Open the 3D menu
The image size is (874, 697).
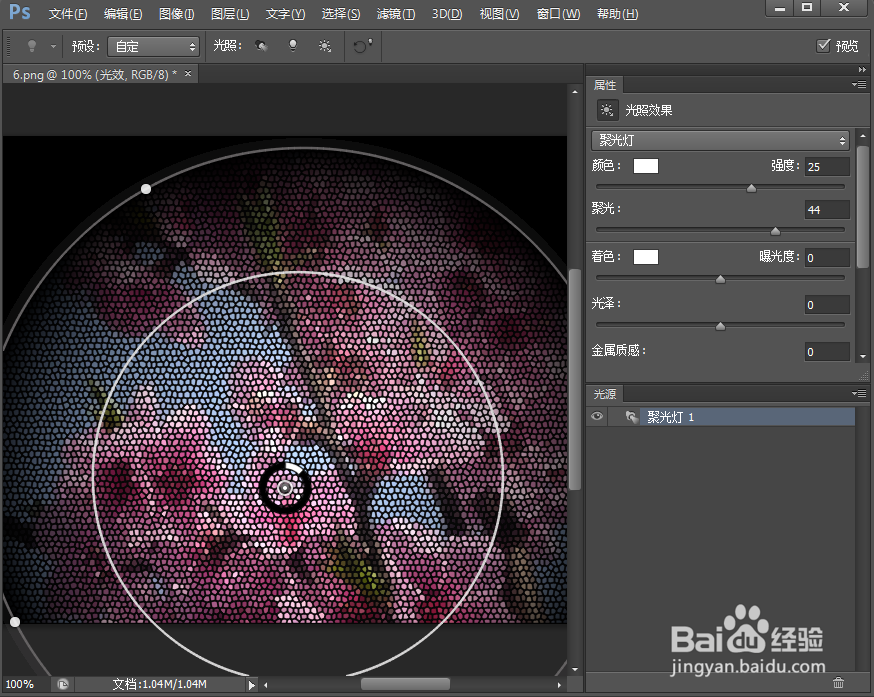tap(447, 14)
